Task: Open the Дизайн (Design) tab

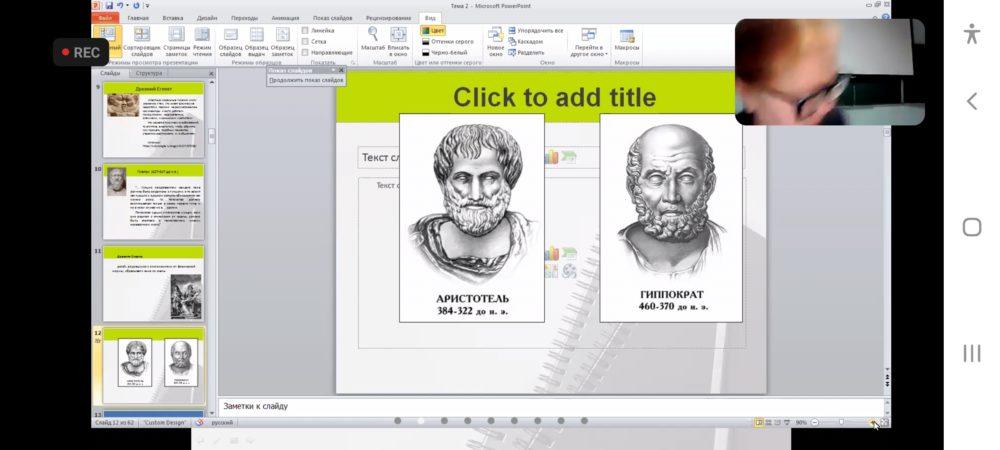Action: click(207, 18)
